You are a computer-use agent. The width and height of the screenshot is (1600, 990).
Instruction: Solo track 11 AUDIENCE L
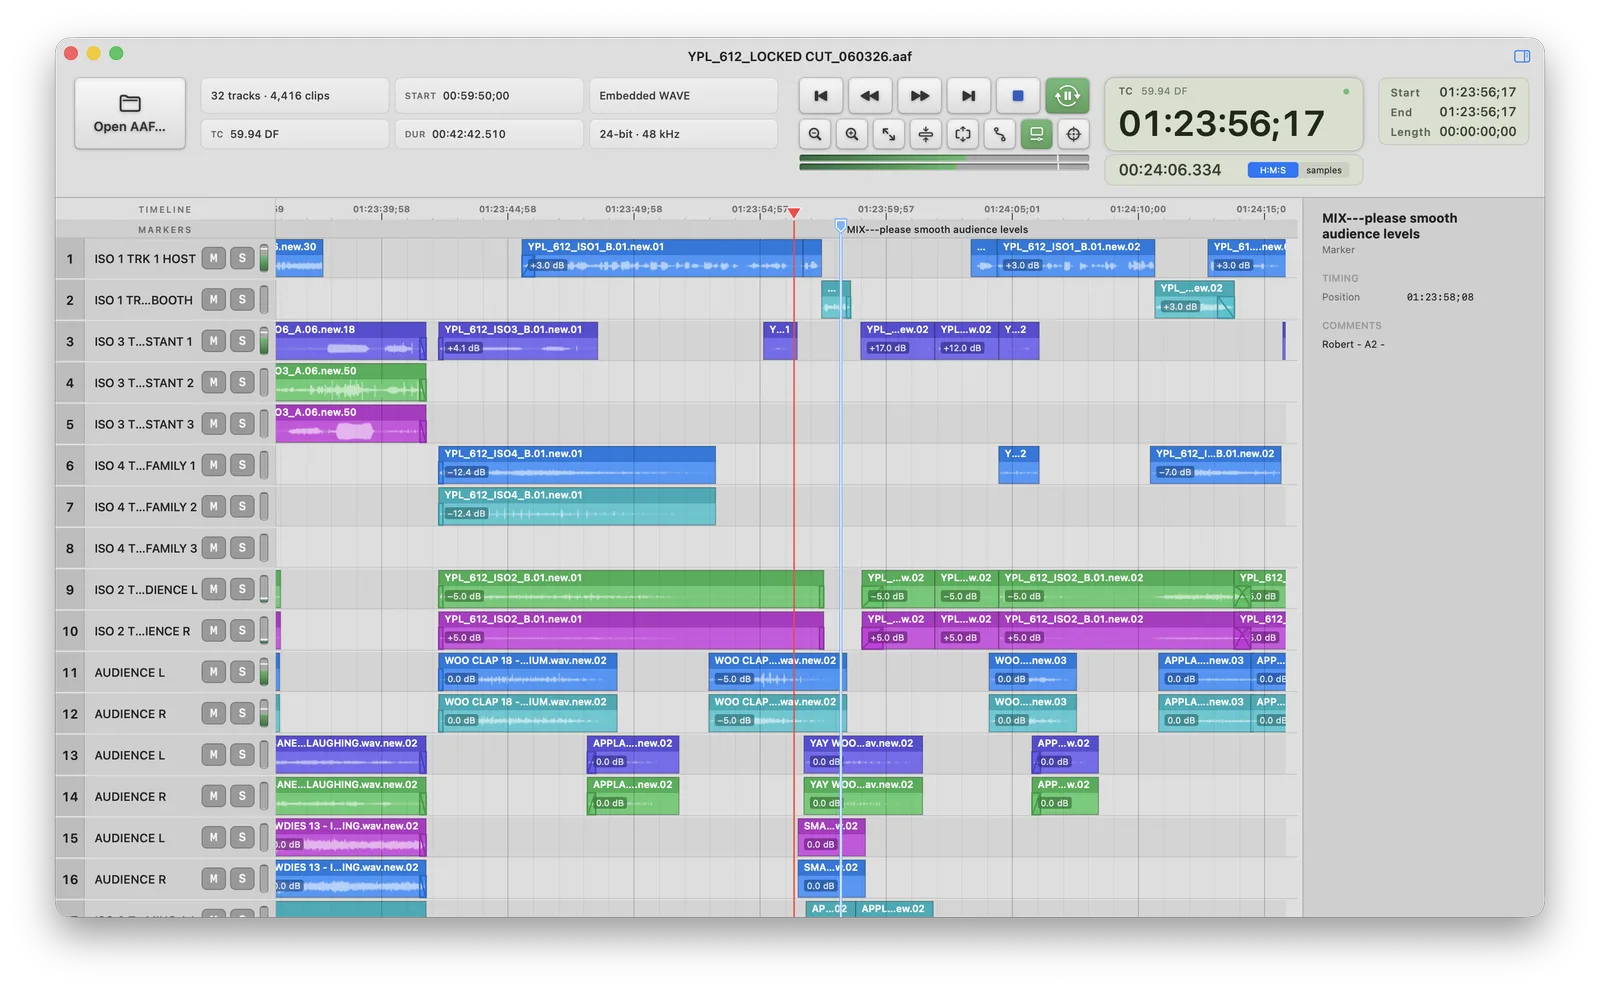point(242,672)
